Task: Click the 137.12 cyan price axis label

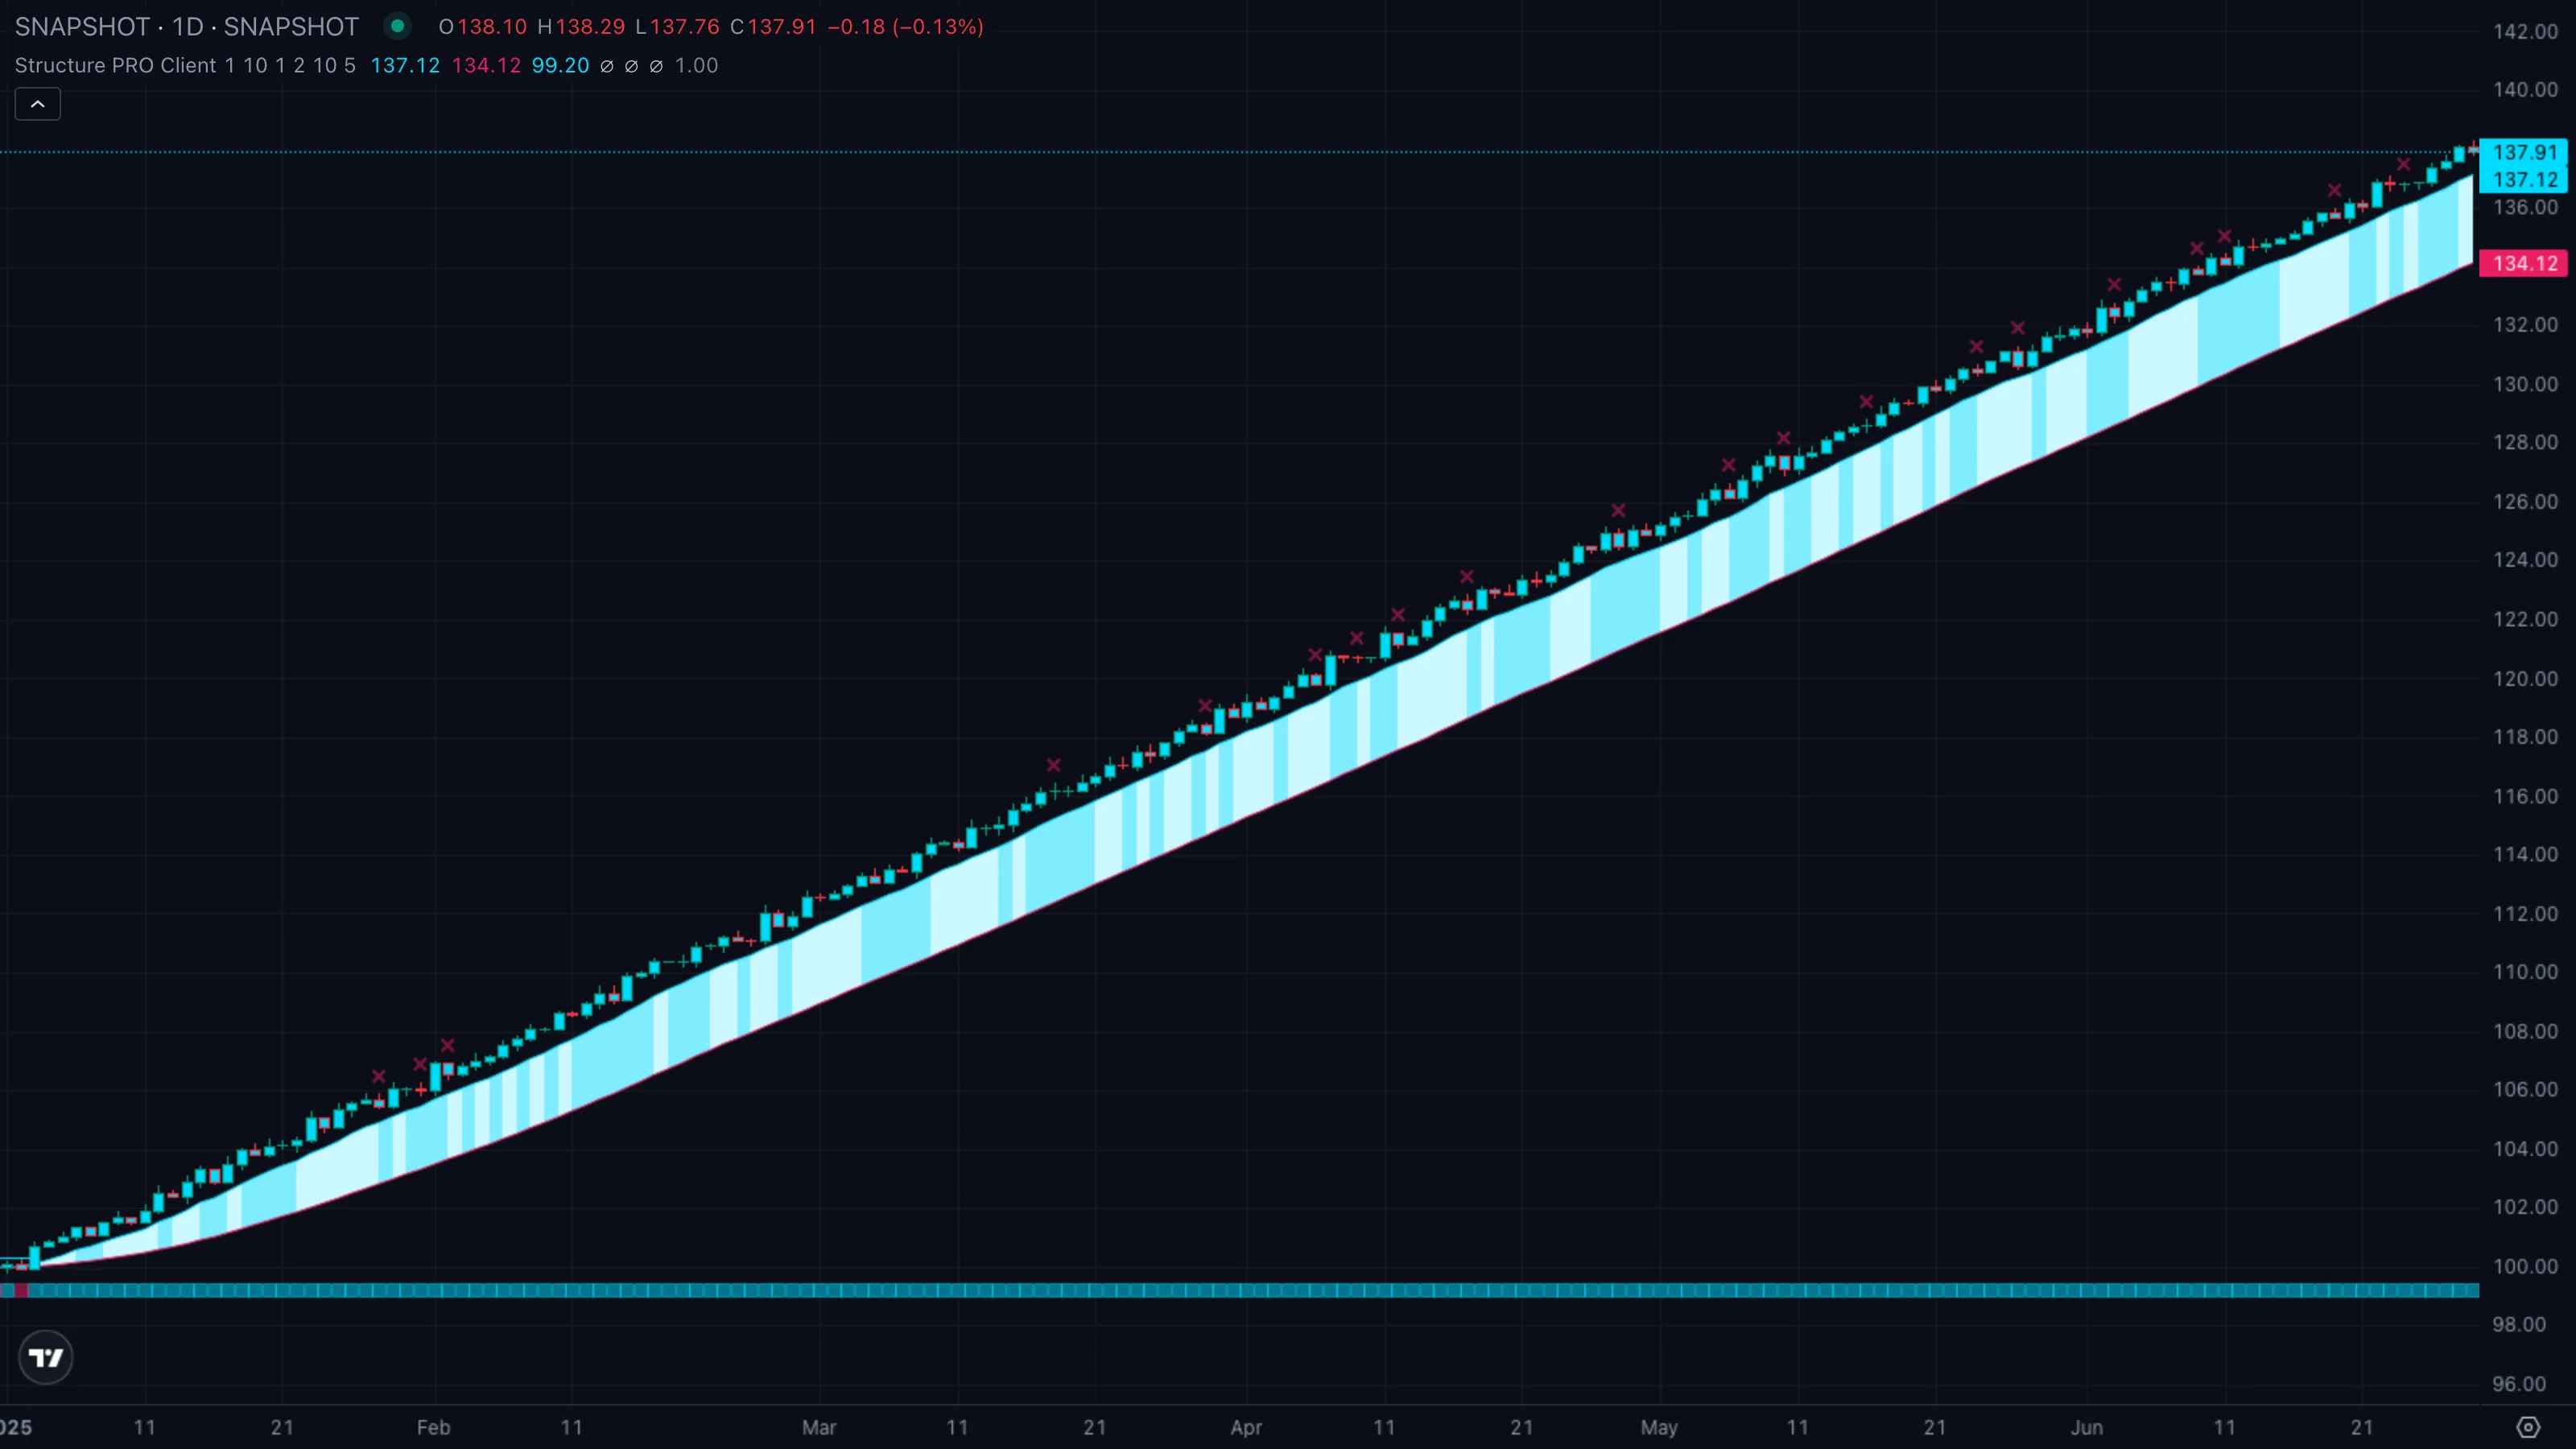Action: [2524, 180]
